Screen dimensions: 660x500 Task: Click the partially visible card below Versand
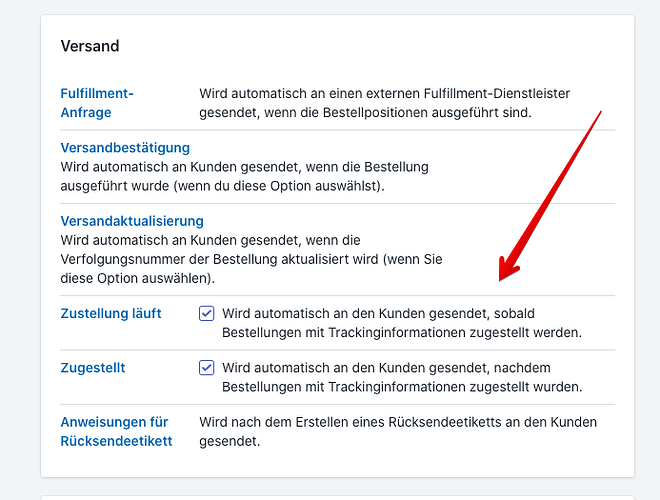337,495
